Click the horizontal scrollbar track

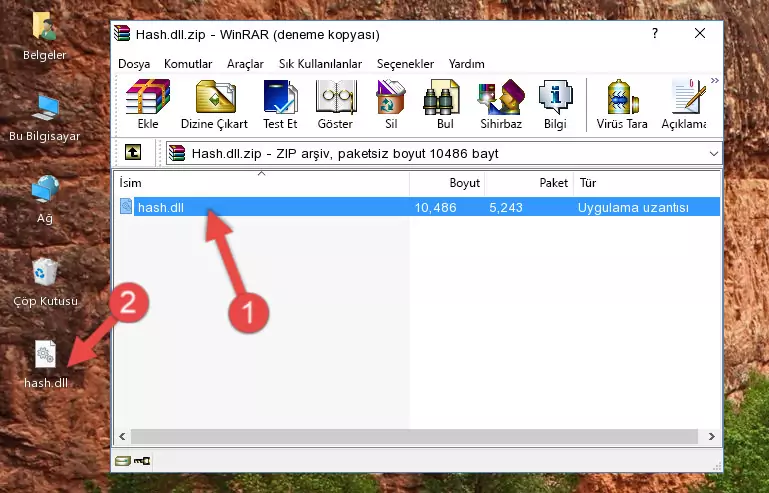coord(414,436)
